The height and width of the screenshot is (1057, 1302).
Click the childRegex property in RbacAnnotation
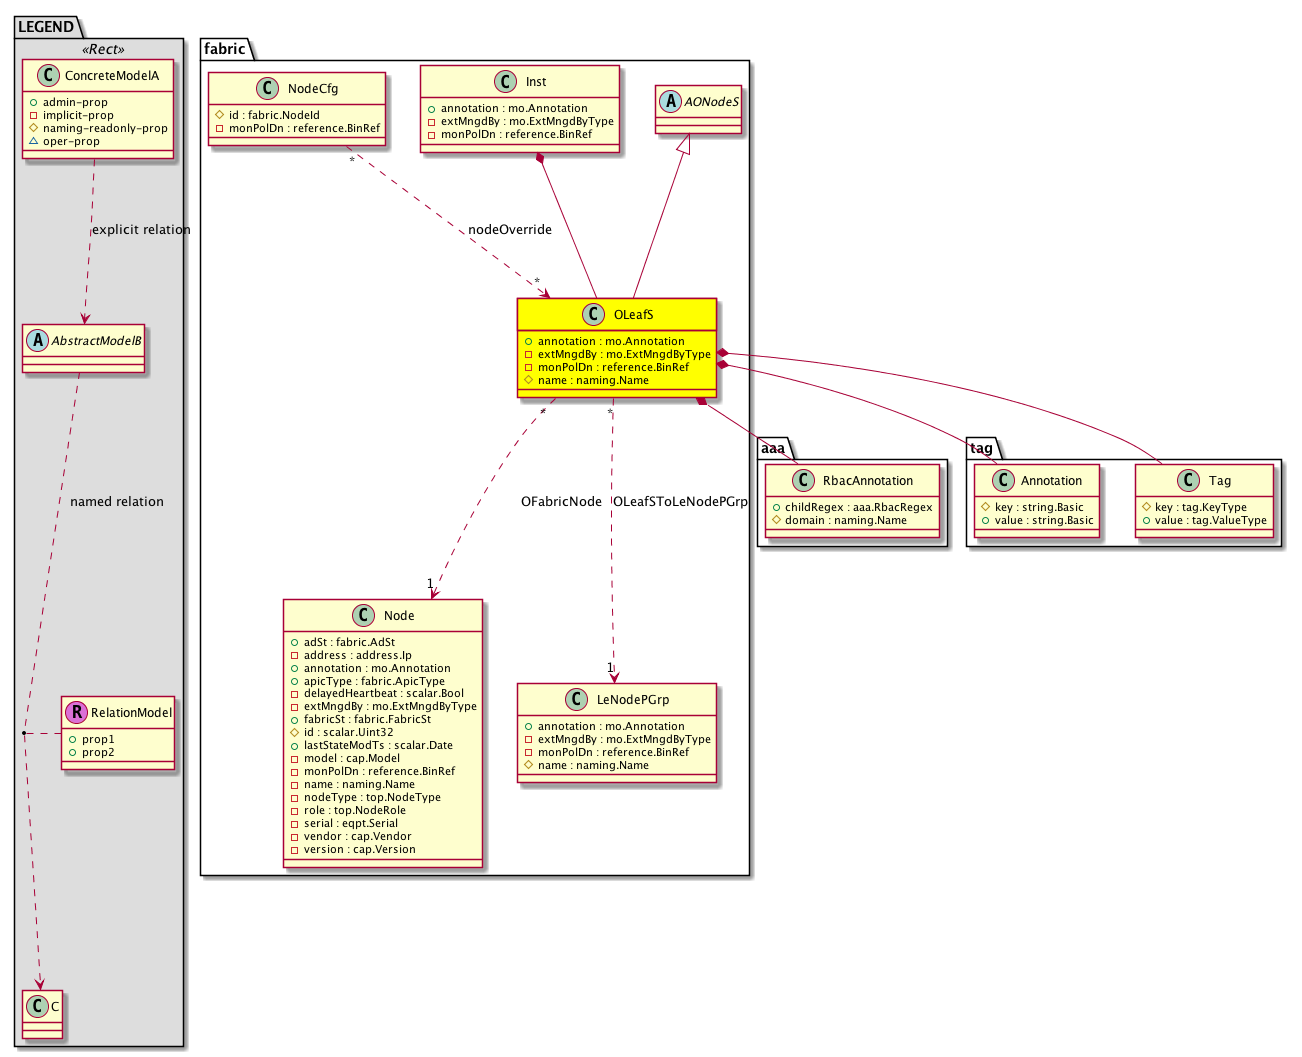[857, 507]
